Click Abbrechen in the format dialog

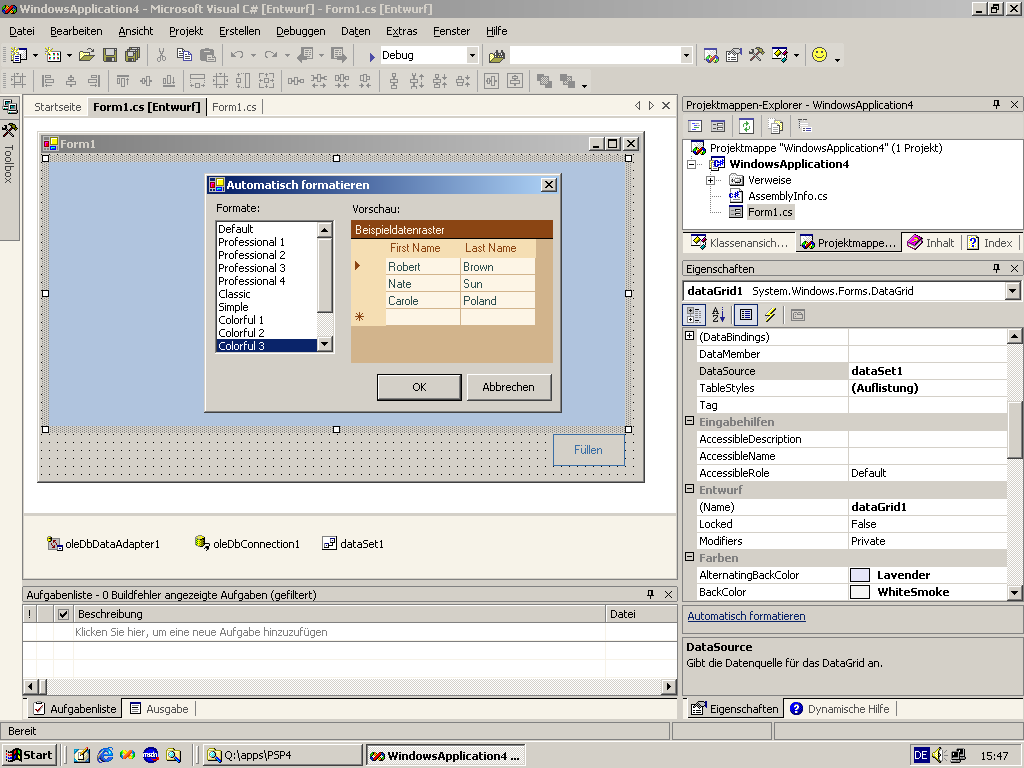coord(509,387)
